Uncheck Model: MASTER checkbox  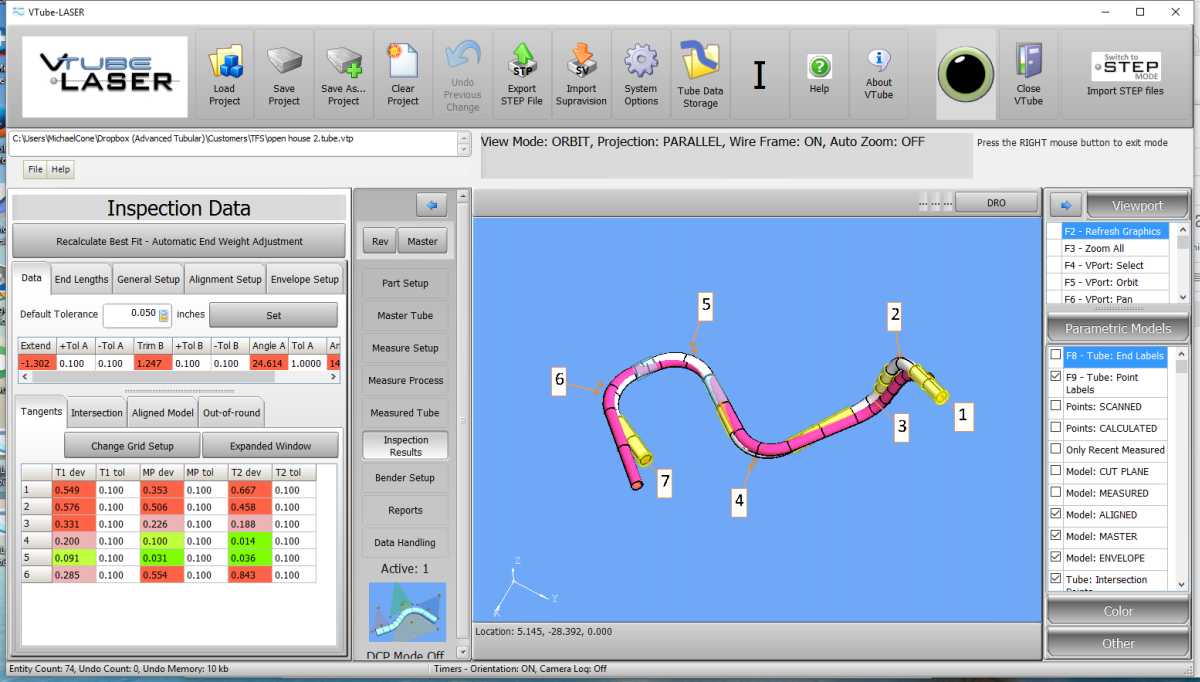coord(1056,536)
